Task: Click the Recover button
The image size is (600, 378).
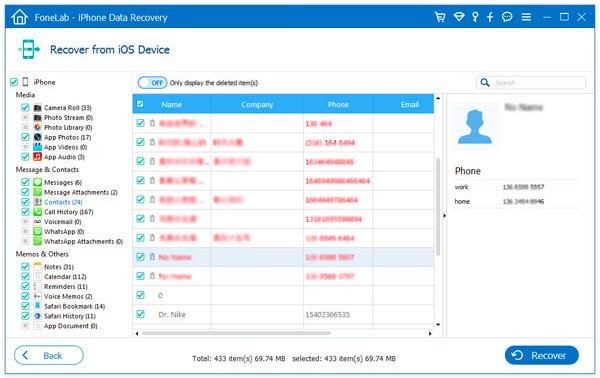Action: [541, 355]
